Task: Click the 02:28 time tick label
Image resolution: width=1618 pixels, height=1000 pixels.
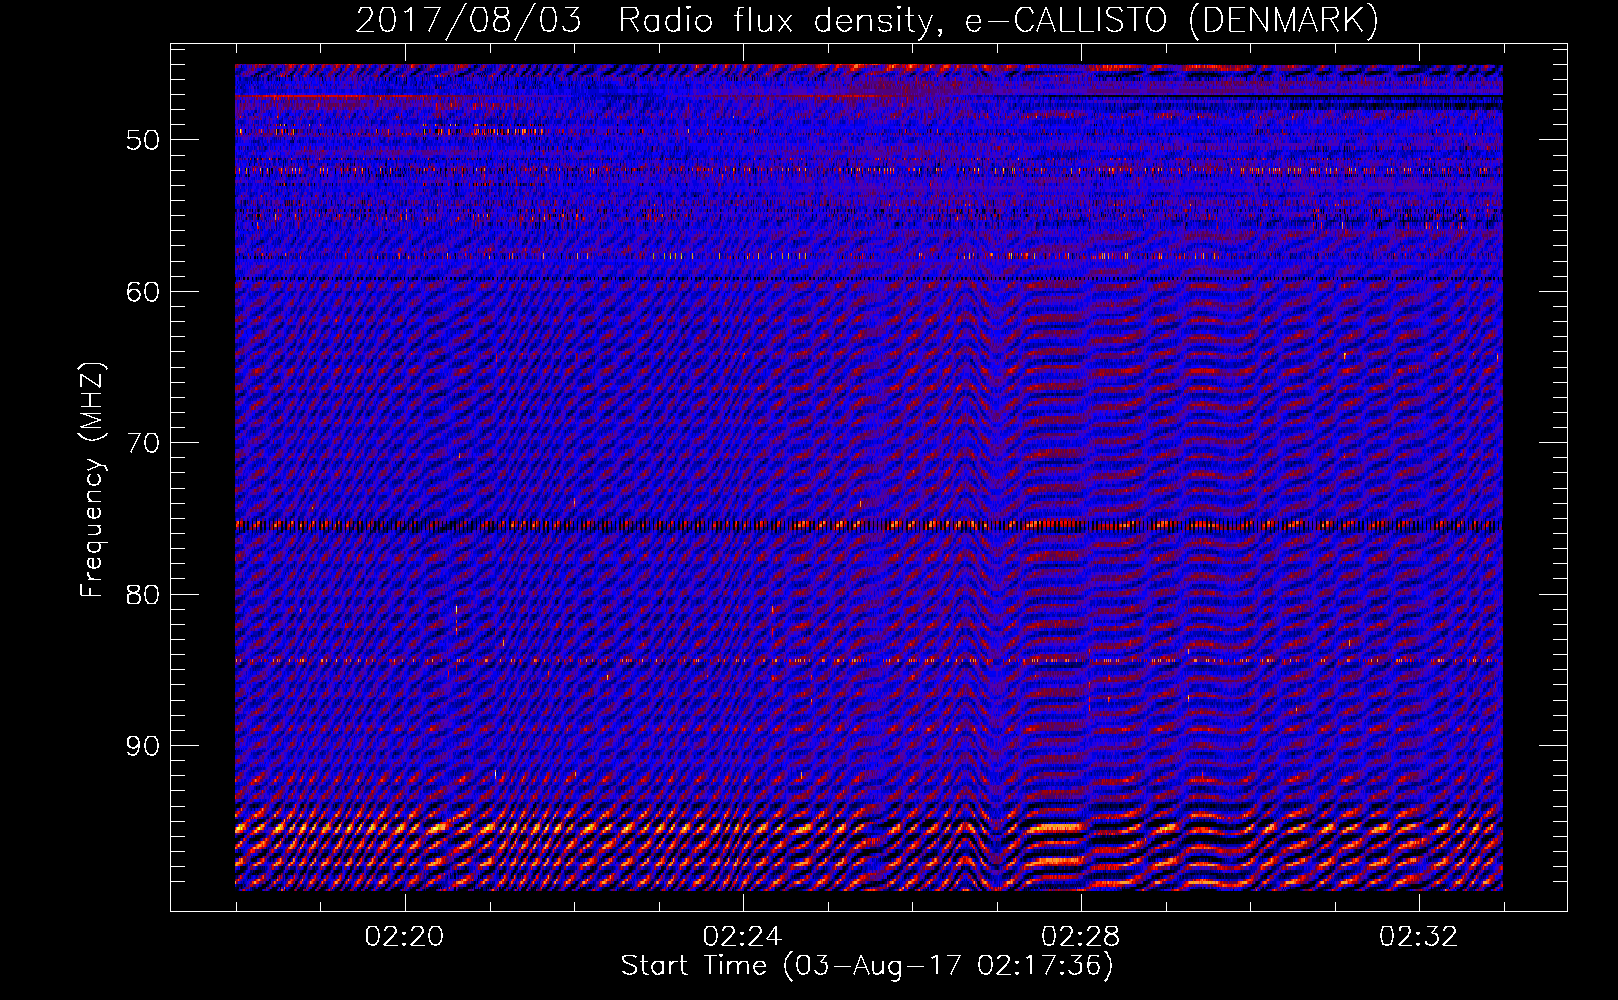Action: pyautogui.click(x=1081, y=937)
